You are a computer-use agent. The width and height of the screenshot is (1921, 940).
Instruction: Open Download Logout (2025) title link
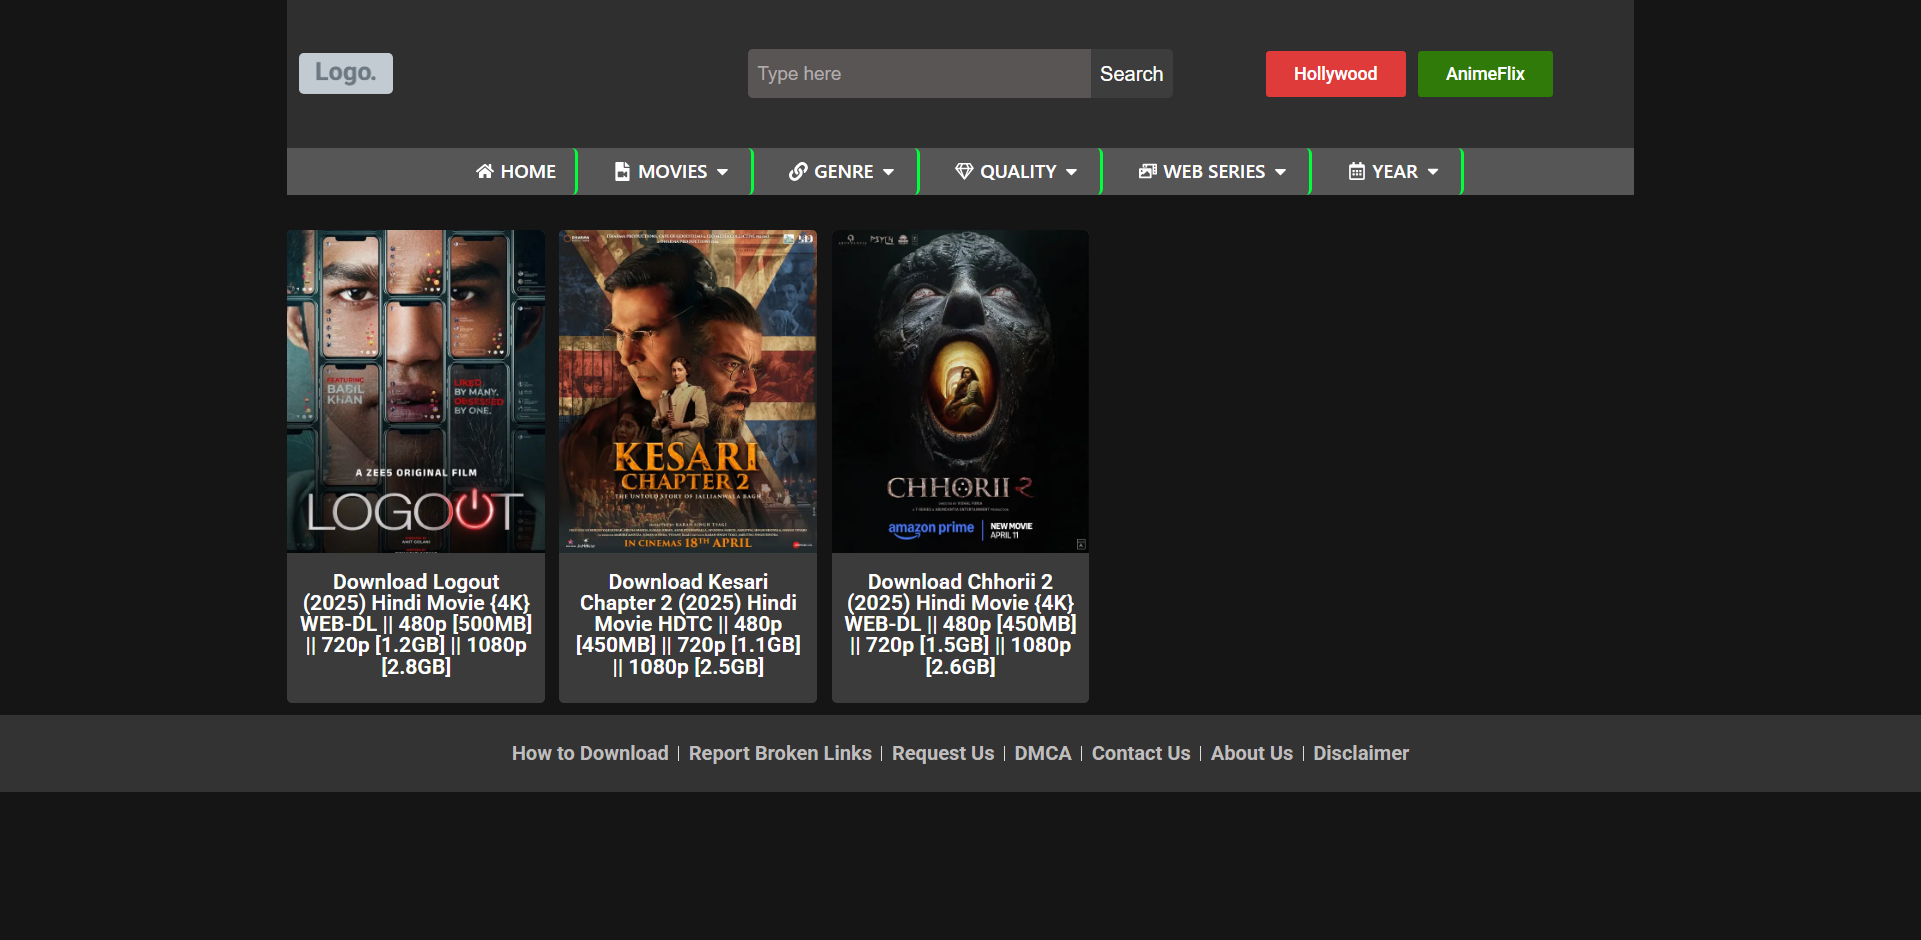click(x=416, y=624)
